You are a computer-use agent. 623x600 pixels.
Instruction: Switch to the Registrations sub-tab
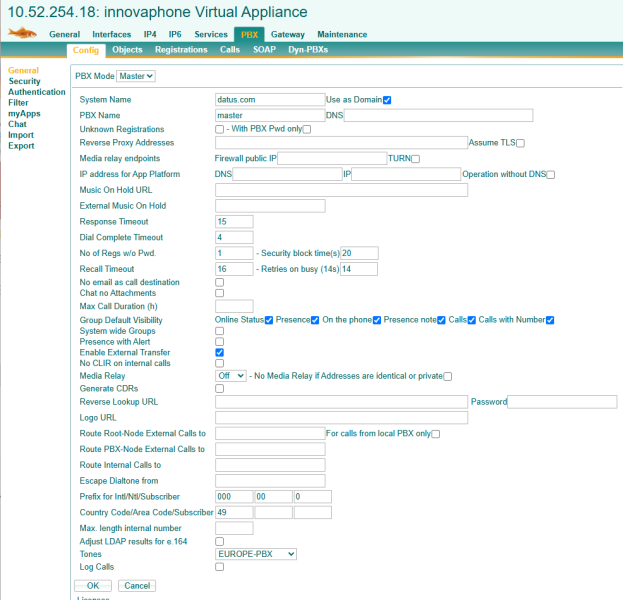[x=181, y=50]
